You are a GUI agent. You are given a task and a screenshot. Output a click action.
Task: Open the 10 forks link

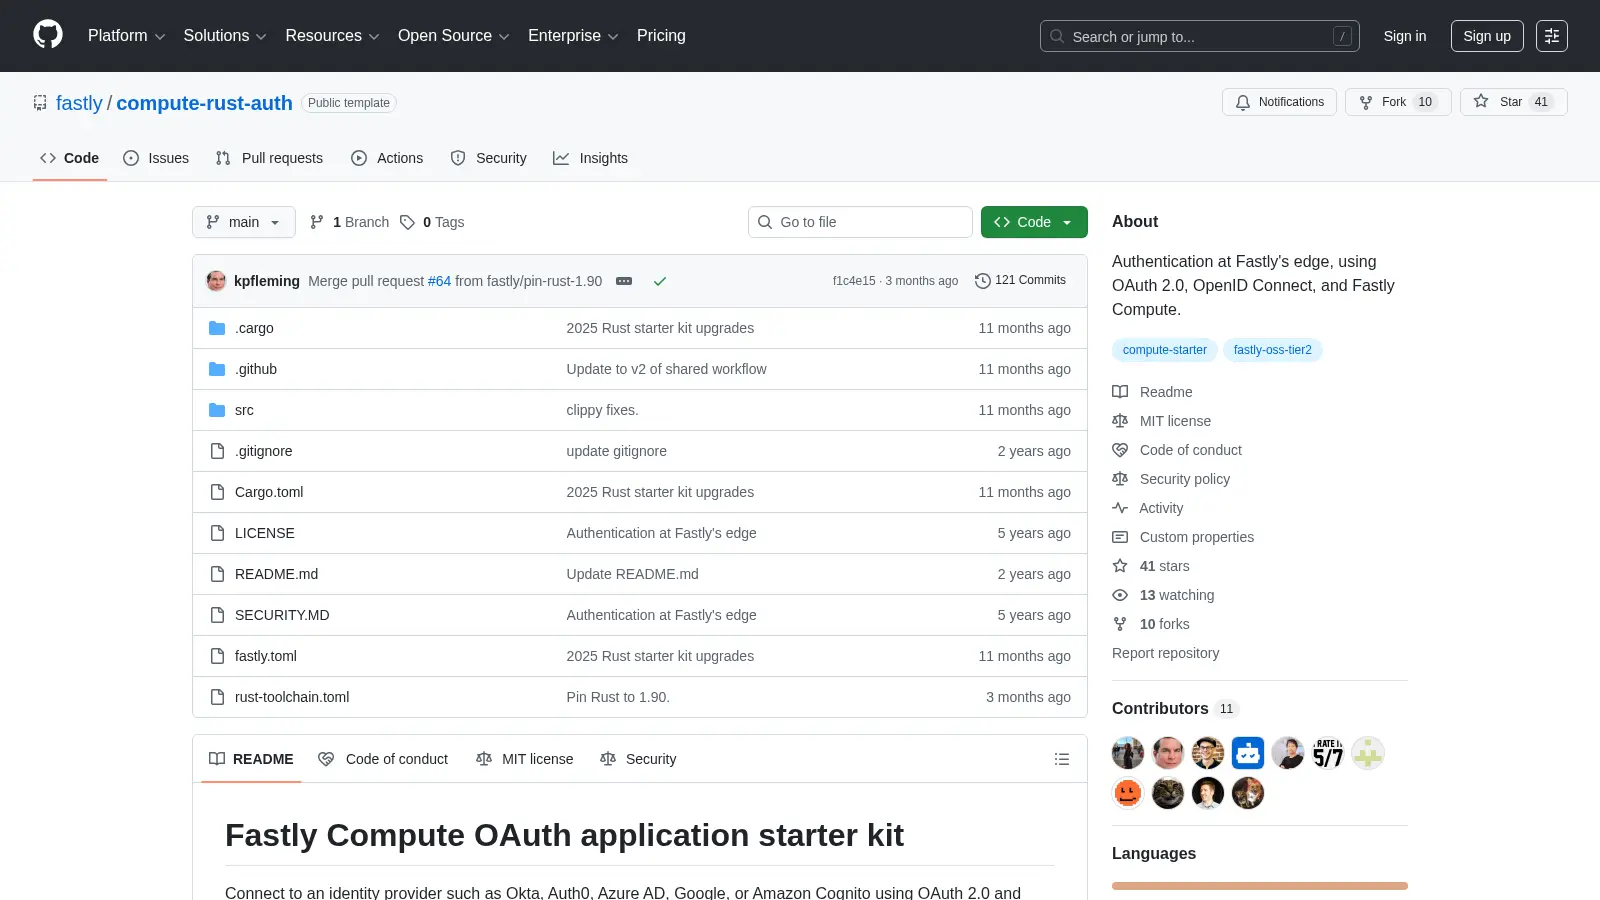(1164, 624)
